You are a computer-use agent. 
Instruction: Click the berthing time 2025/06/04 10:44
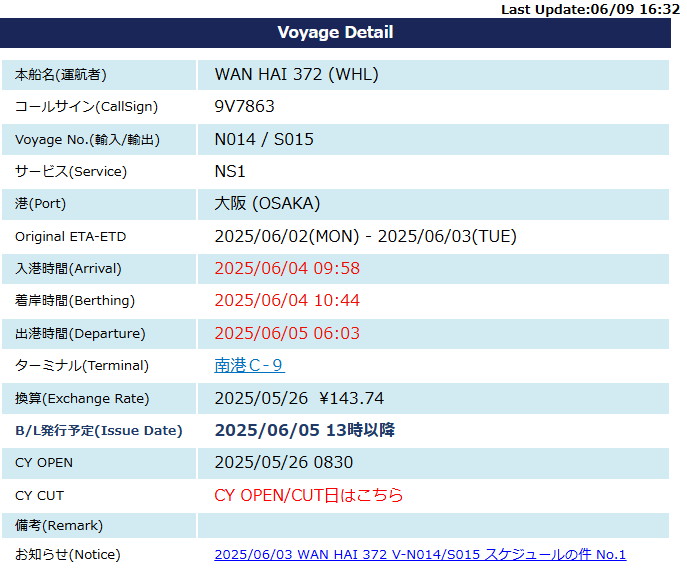click(x=287, y=300)
